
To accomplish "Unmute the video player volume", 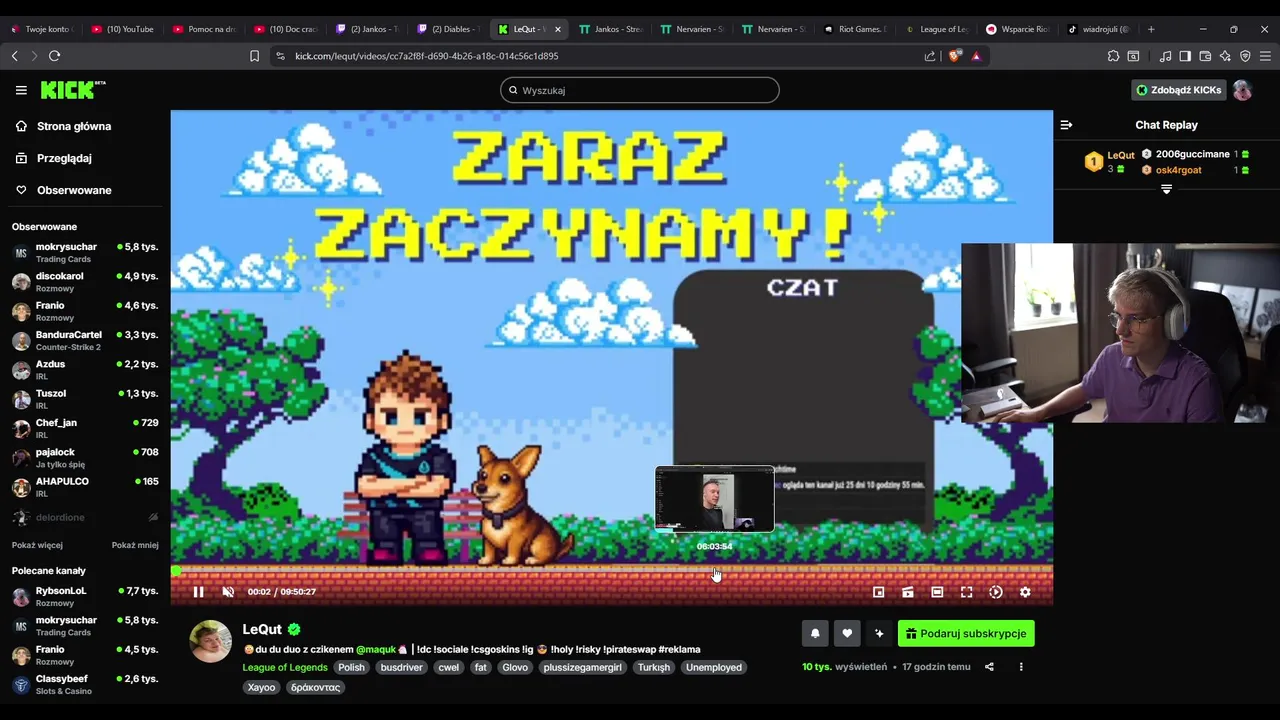I will pos(228,592).
